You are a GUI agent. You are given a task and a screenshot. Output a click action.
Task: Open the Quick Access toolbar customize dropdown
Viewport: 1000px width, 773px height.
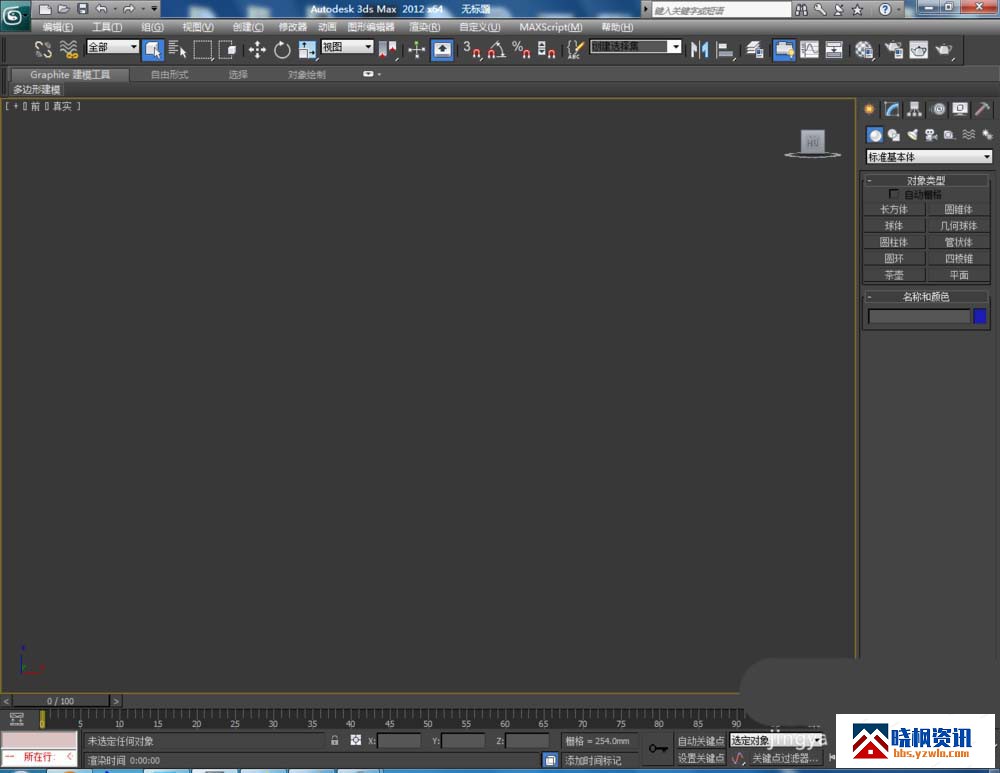(x=154, y=9)
